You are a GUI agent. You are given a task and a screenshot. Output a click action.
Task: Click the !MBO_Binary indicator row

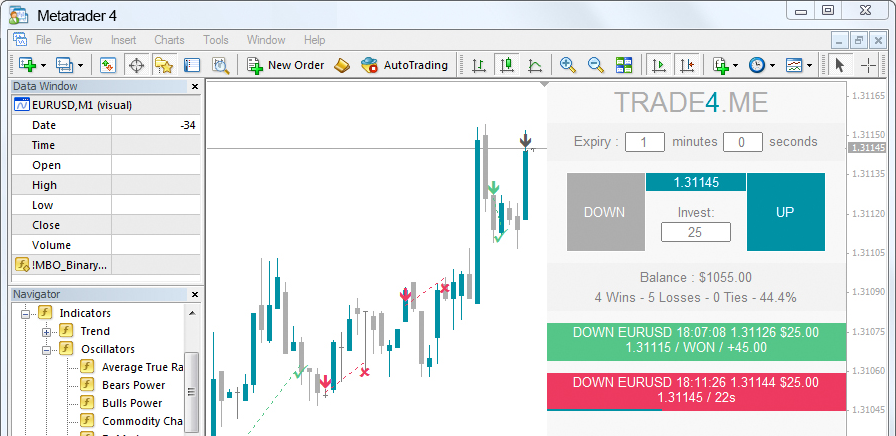(106, 265)
